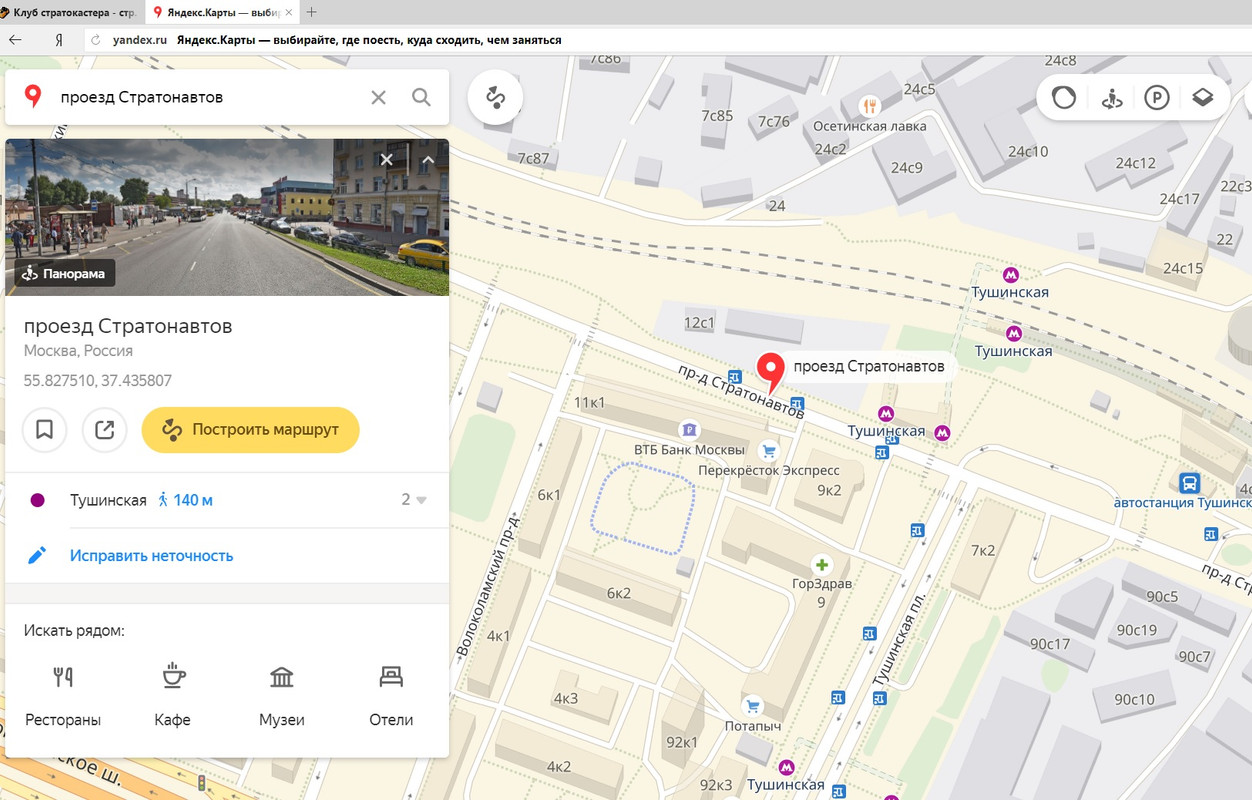Click the building label 12с1

699,322
